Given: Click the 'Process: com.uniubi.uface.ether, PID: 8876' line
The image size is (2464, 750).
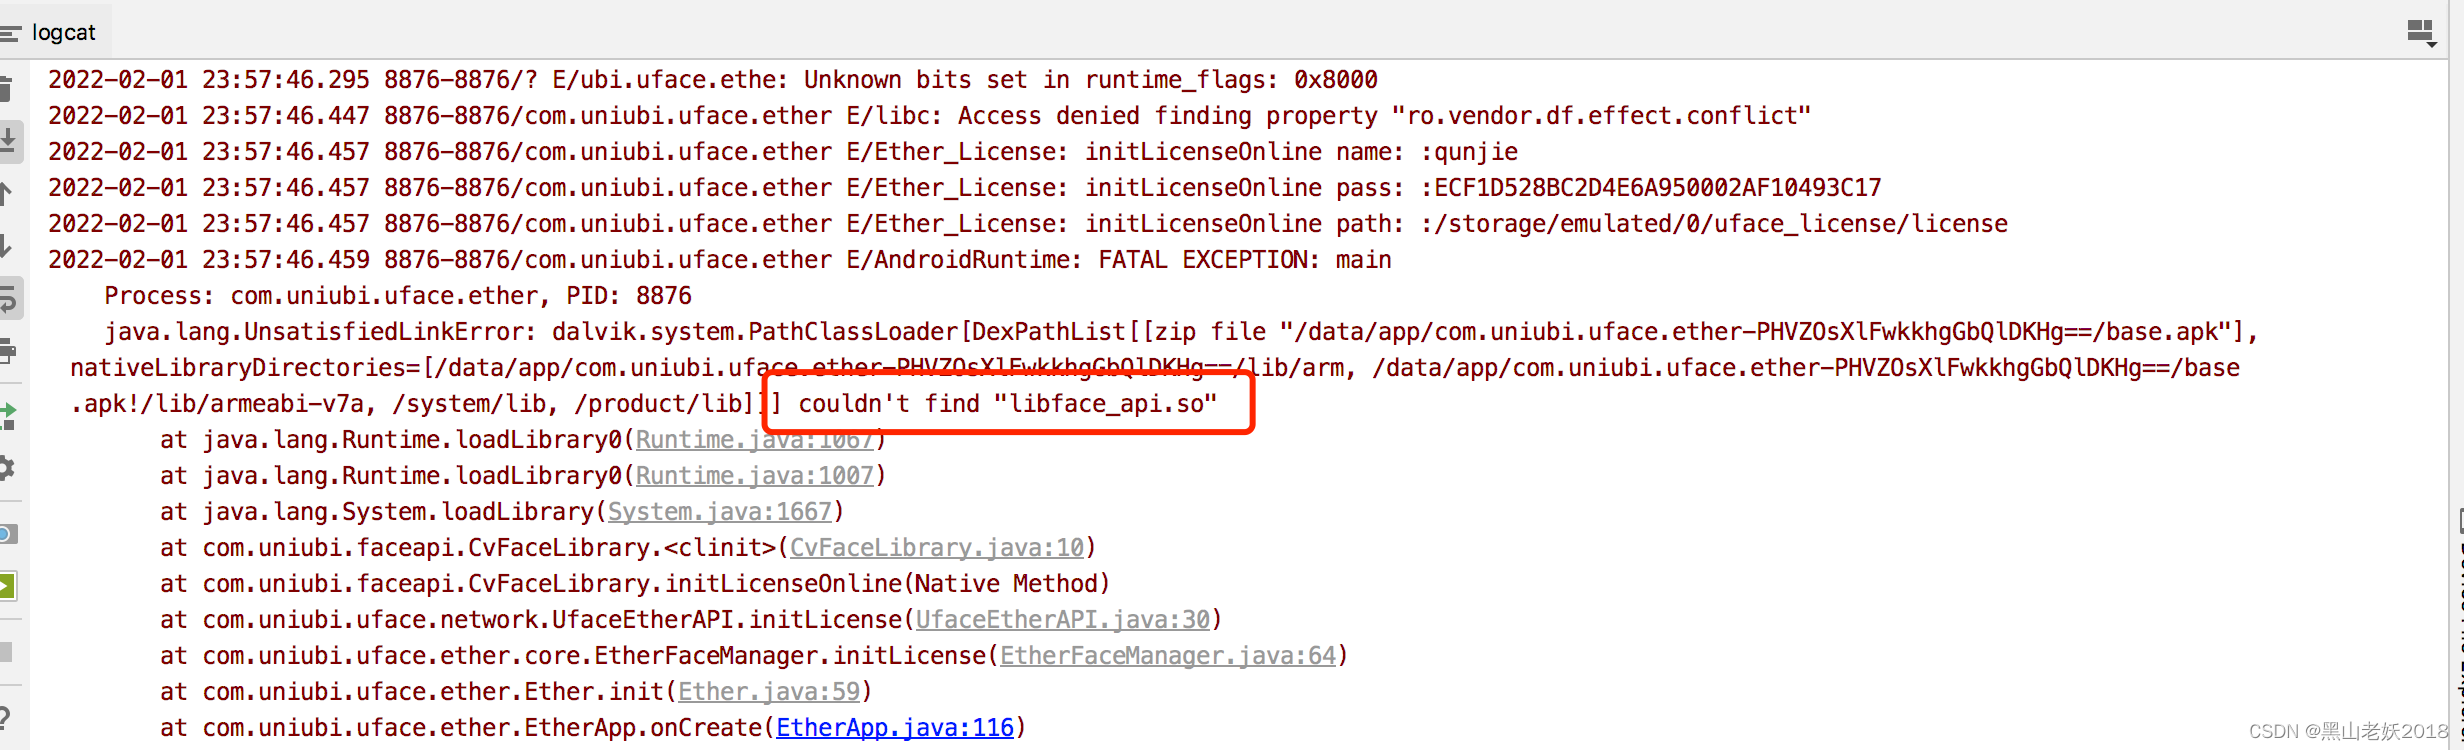Looking at the screenshot, I should (398, 296).
